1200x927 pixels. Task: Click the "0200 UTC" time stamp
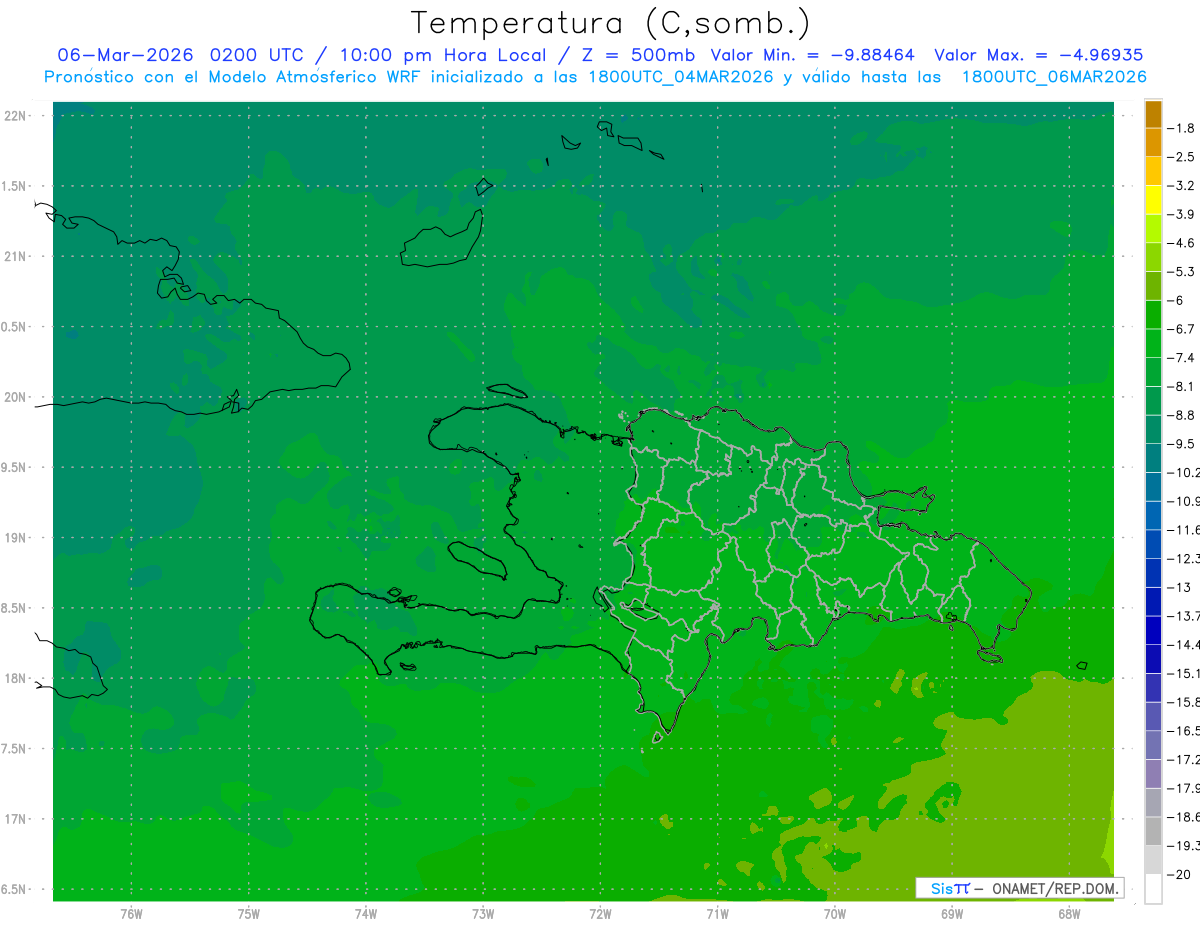coord(256,55)
